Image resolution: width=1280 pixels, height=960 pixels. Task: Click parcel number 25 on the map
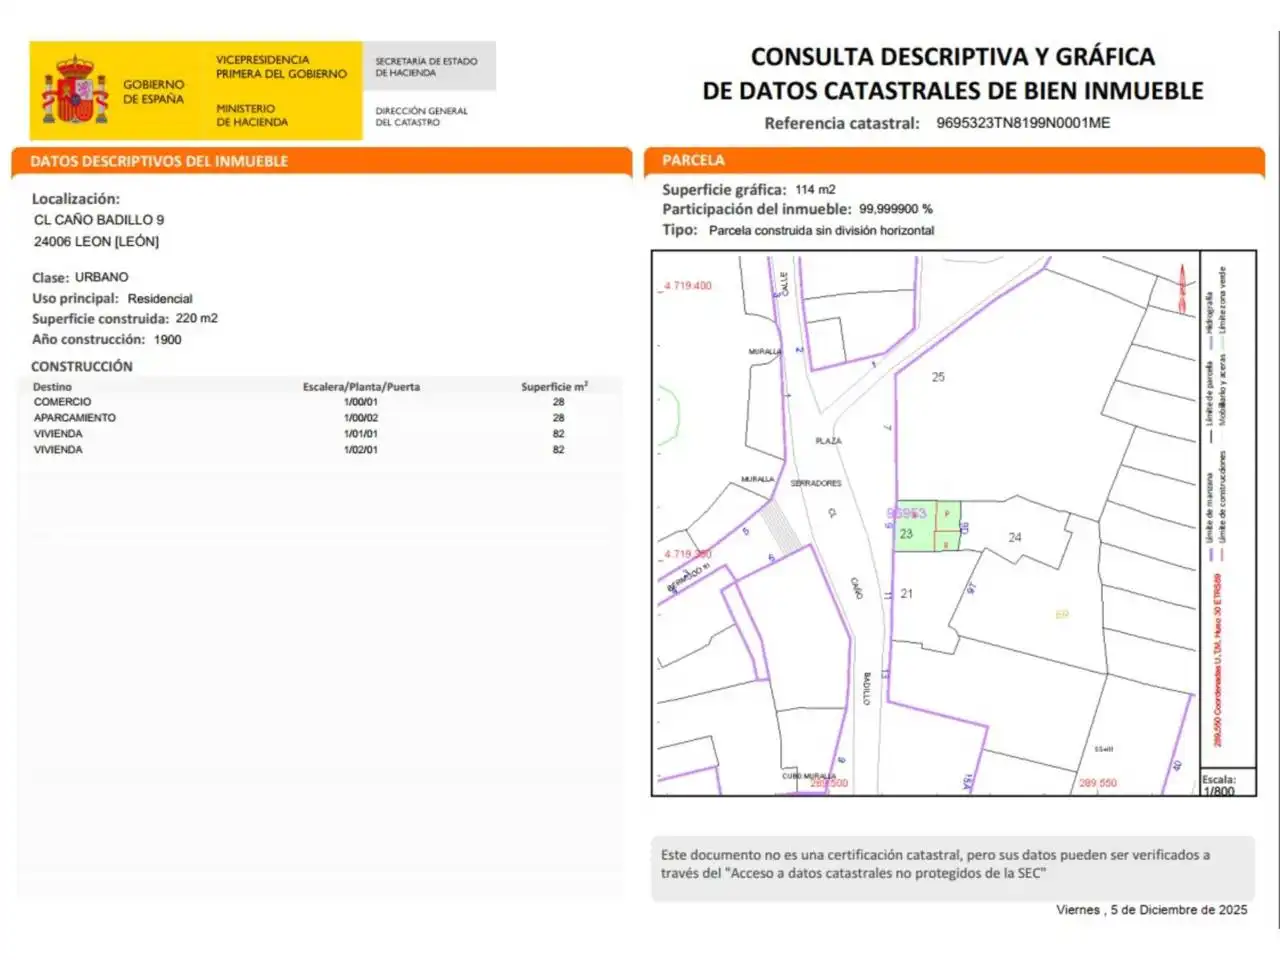(938, 377)
